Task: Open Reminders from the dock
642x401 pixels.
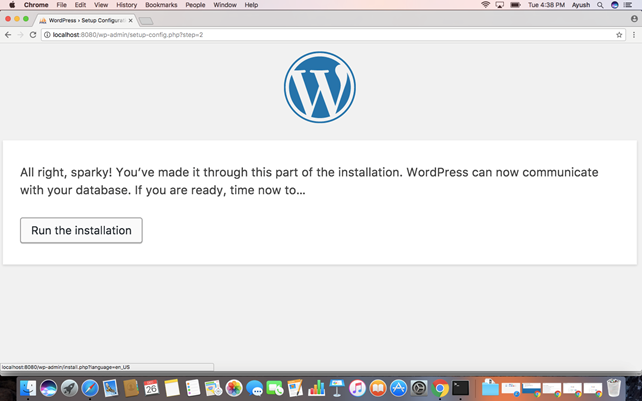Action: (x=192, y=388)
